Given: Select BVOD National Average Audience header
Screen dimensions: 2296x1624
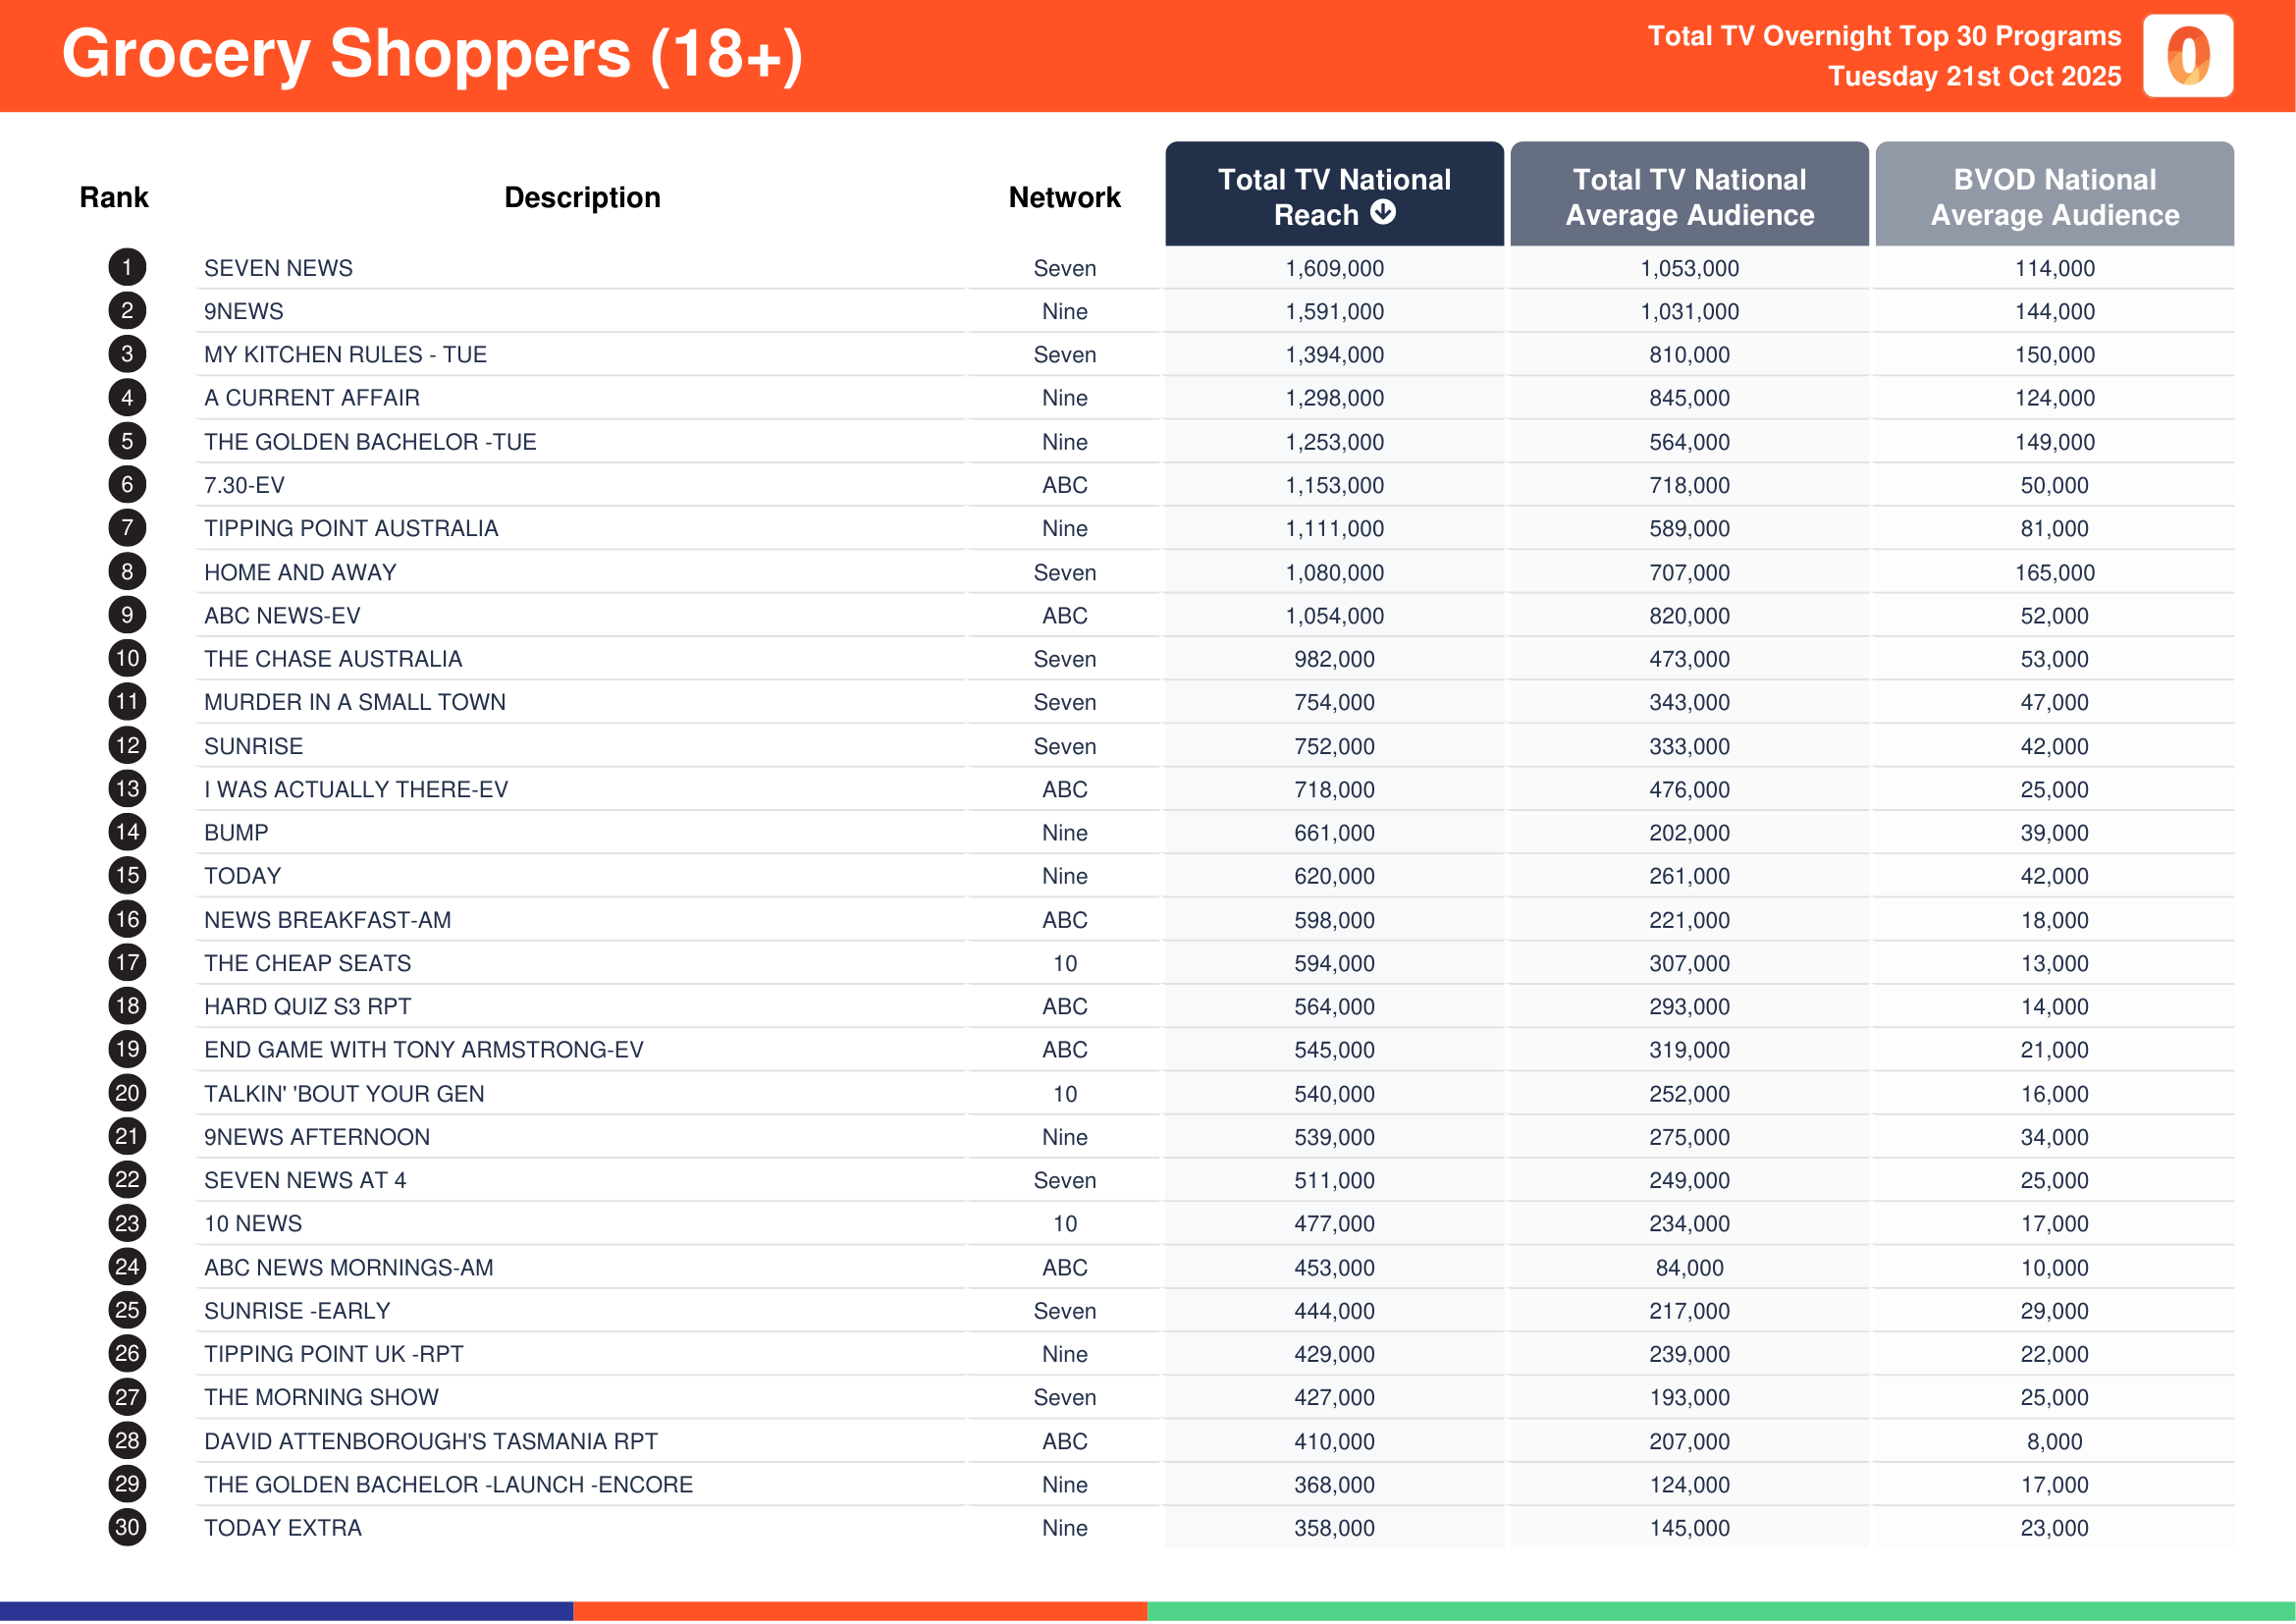Looking at the screenshot, I should (2053, 196).
